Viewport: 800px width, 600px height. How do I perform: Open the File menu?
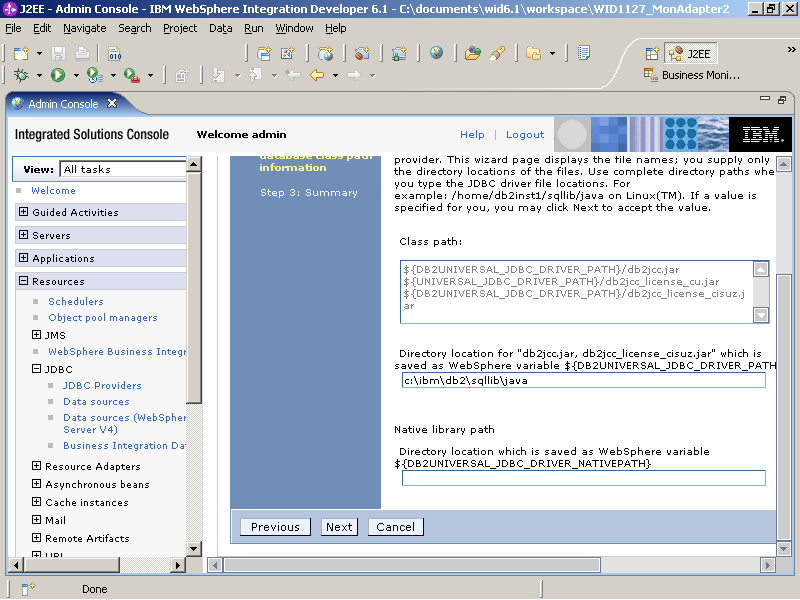(13, 28)
